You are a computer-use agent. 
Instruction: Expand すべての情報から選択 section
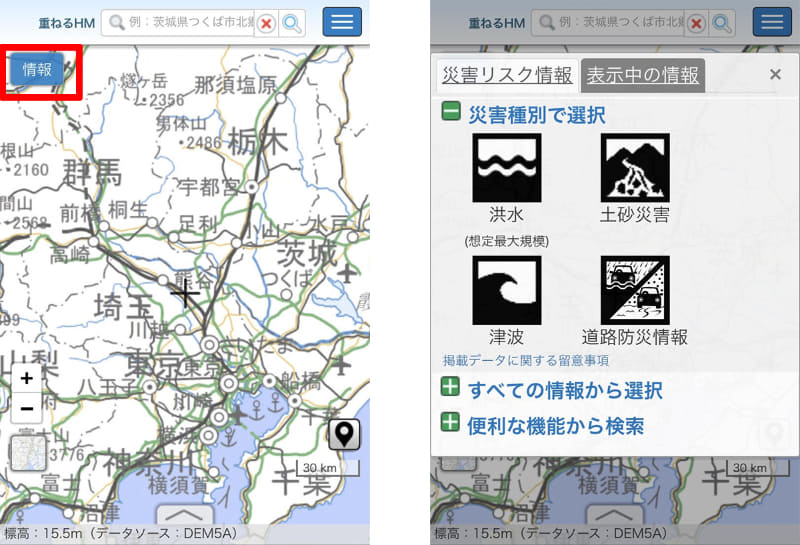451,387
